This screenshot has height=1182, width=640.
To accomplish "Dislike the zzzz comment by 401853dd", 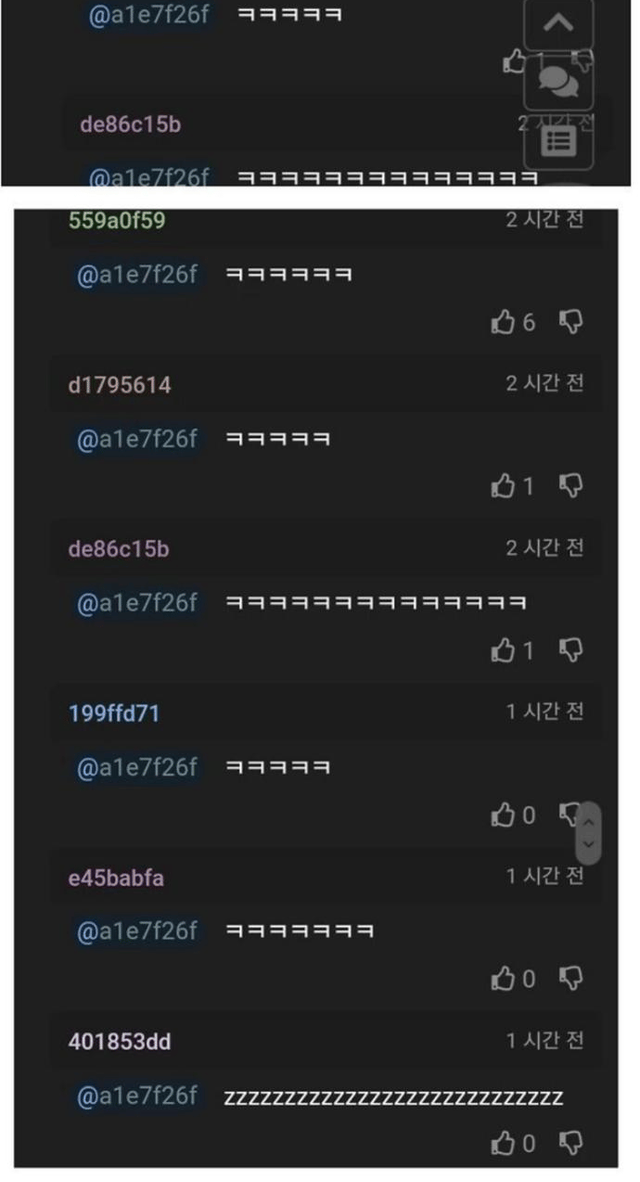I will coord(571,1144).
